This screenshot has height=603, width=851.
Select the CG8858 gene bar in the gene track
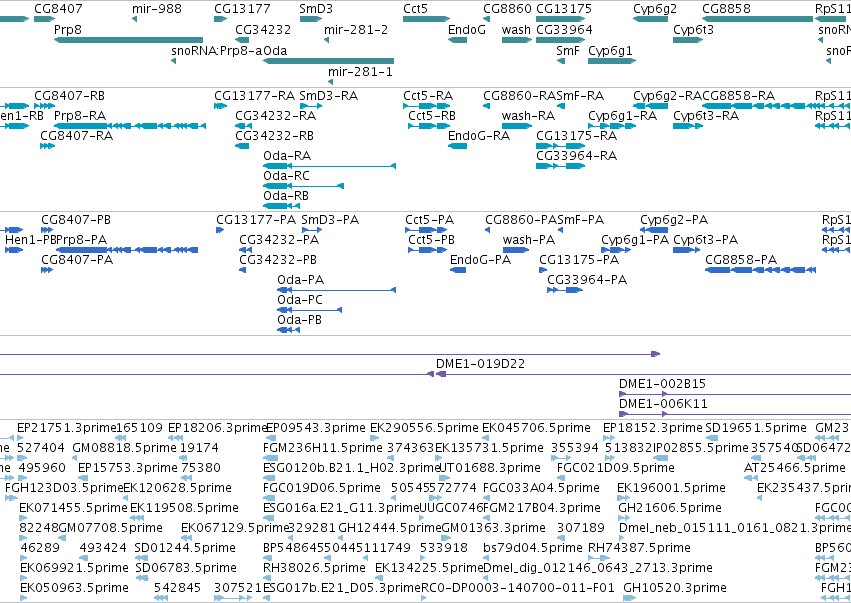[758, 19]
